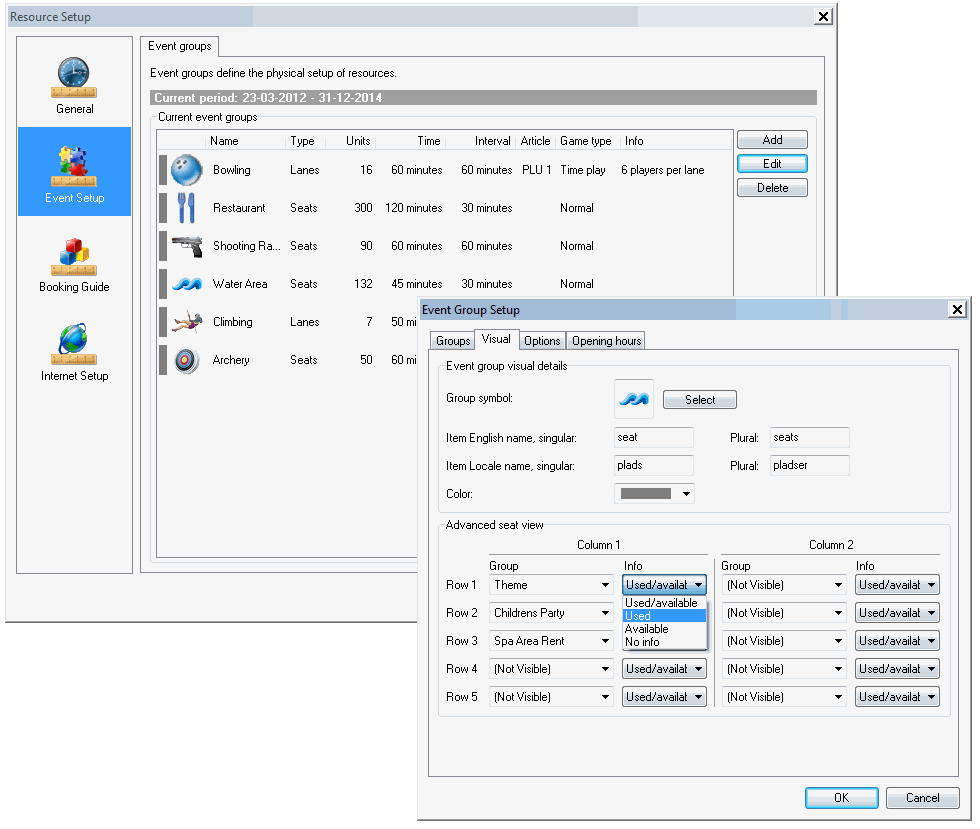The height and width of the screenshot is (829, 980).
Task: Open the General settings clock icon
Action: (x=74, y=74)
